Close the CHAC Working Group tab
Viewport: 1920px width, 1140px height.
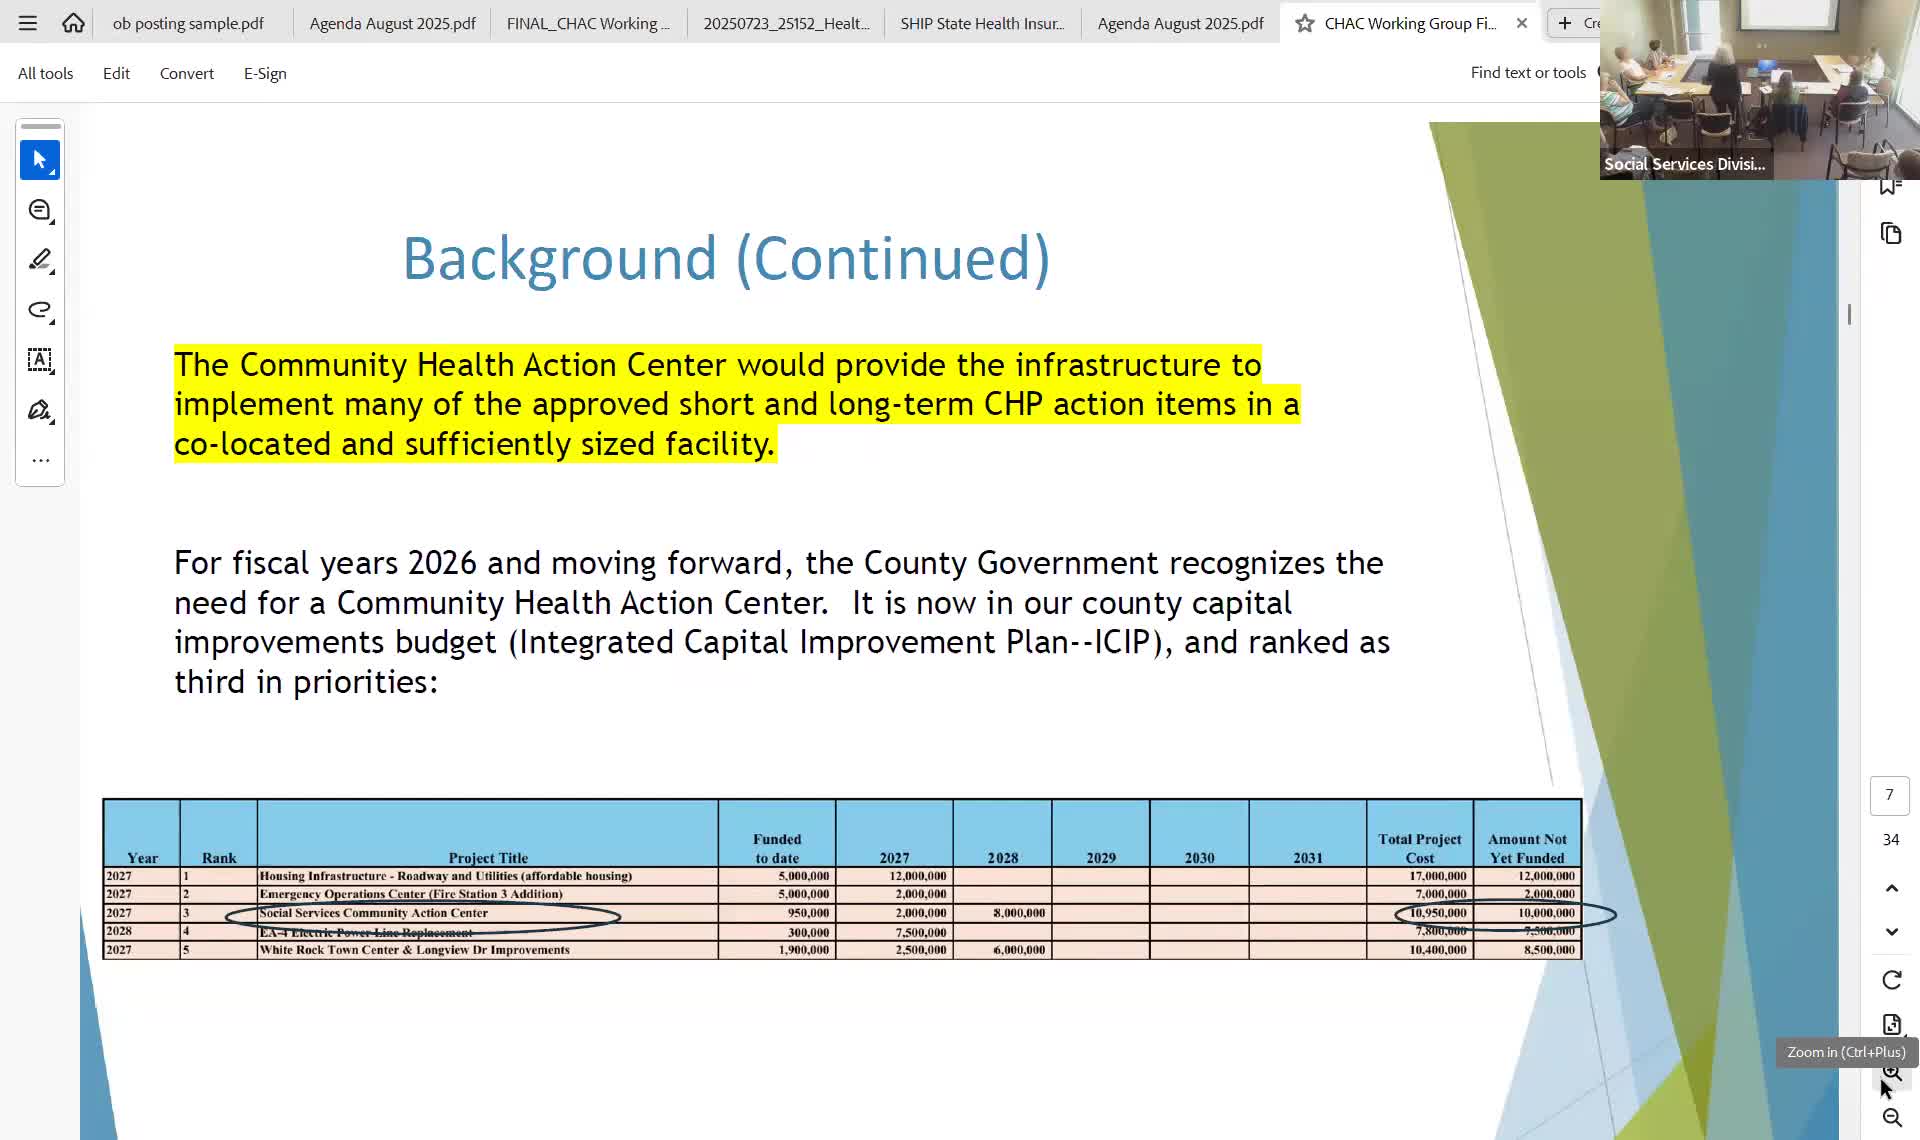click(1521, 23)
